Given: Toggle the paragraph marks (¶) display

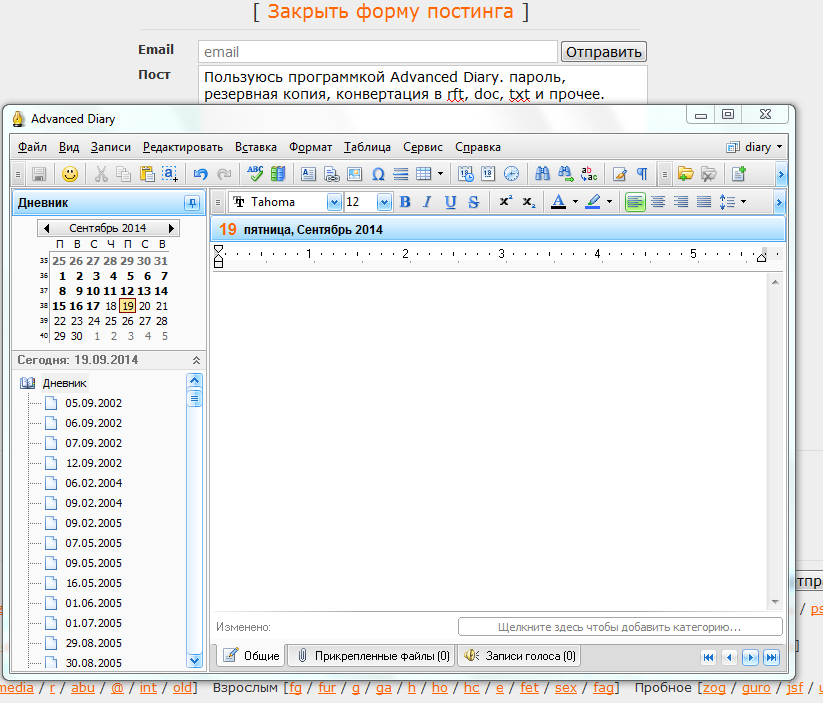Looking at the screenshot, I should pyautogui.click(x=641, y=174).
